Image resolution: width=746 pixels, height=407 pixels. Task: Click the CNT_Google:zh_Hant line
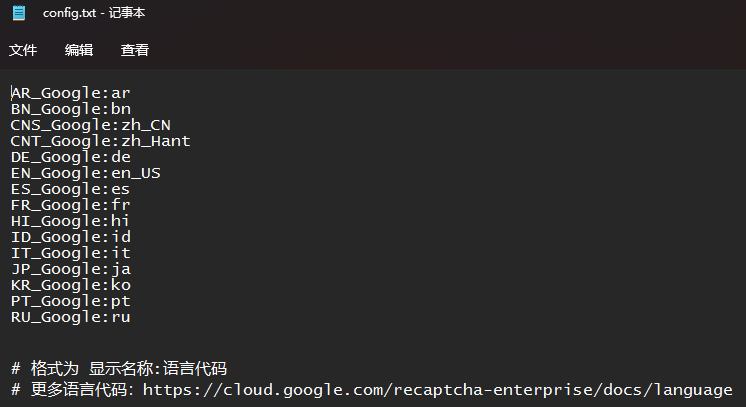100,141
